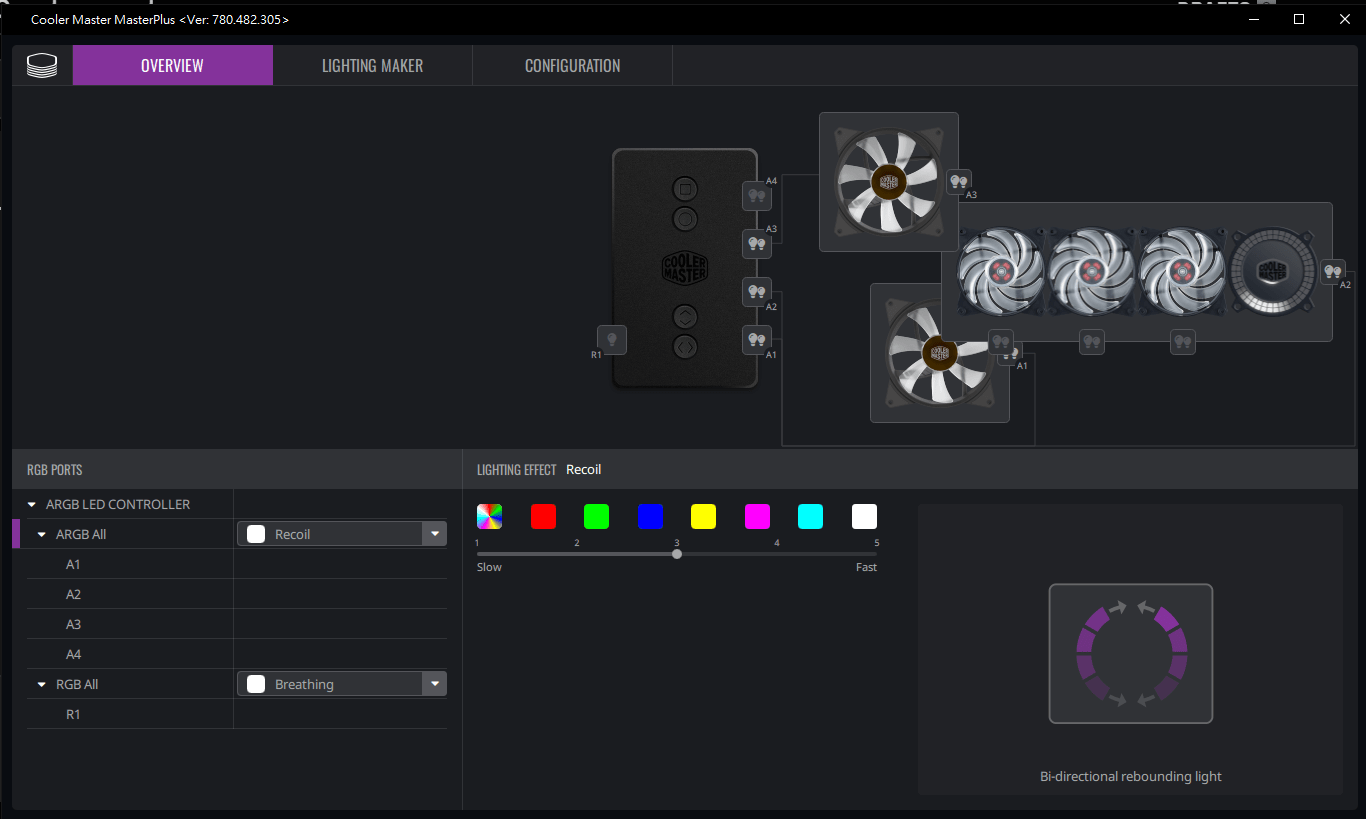Click the bulb icon under the rightmost radiator fan
This screenshot has height=819, width=1366.
pos(1182,342)
